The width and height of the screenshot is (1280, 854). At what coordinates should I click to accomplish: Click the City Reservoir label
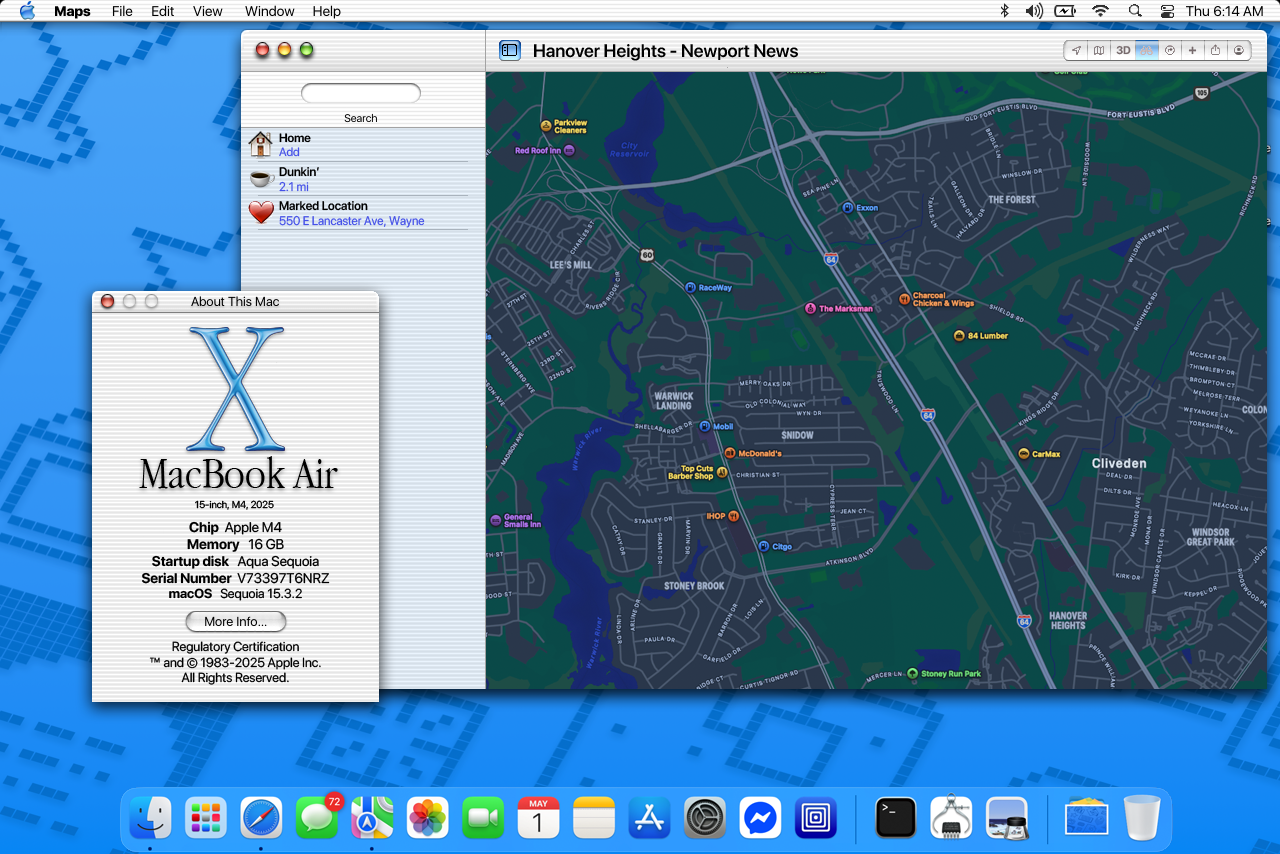click(629, 150)
